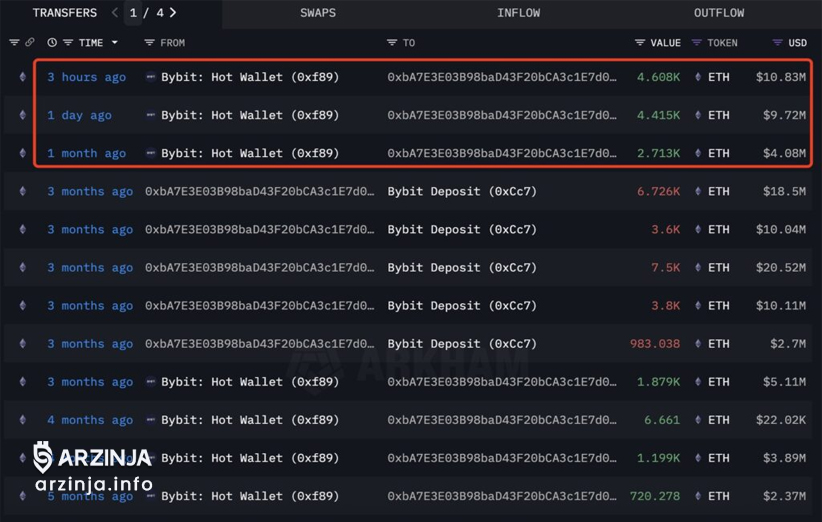Click Bybit Hot Wallet in $22.02K row
822x522 pixels.
(250, 420)
